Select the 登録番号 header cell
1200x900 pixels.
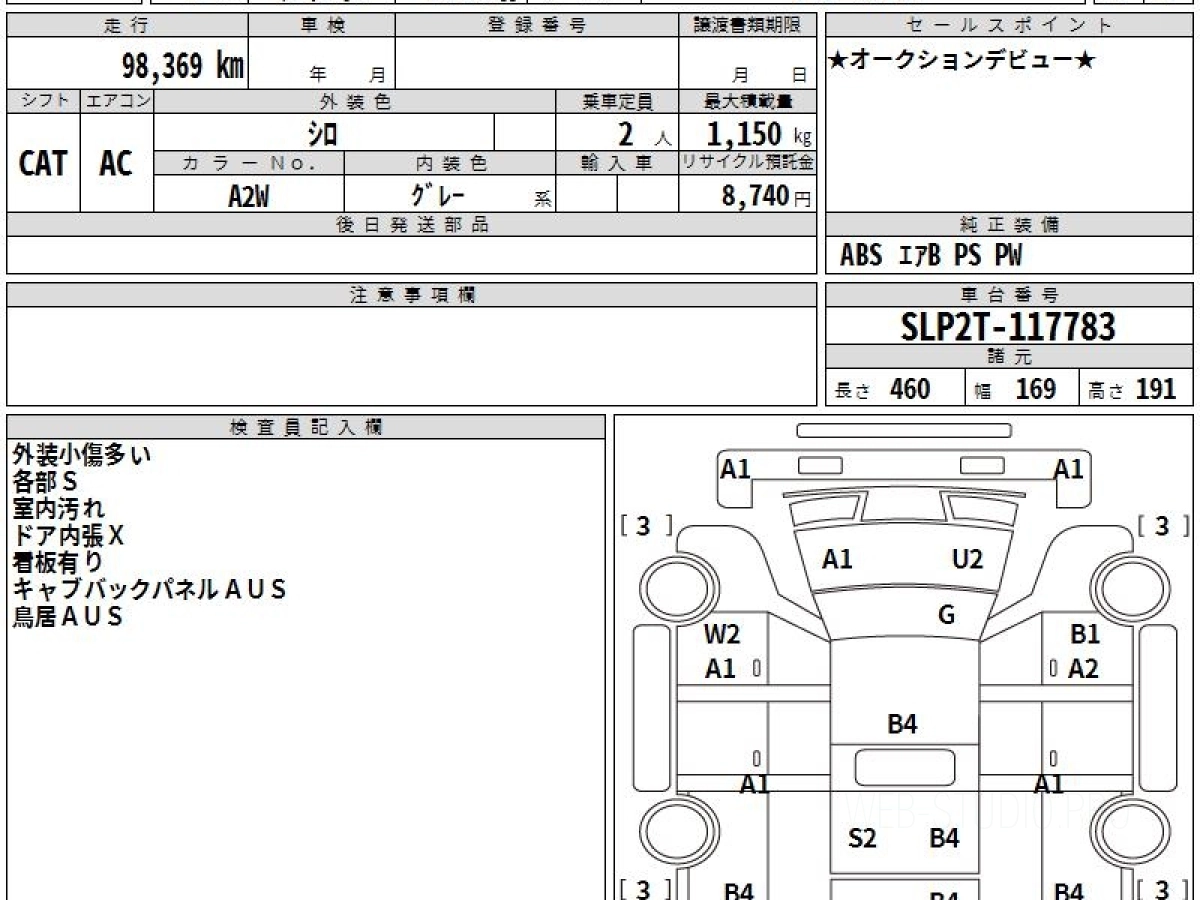click(536, 26)
